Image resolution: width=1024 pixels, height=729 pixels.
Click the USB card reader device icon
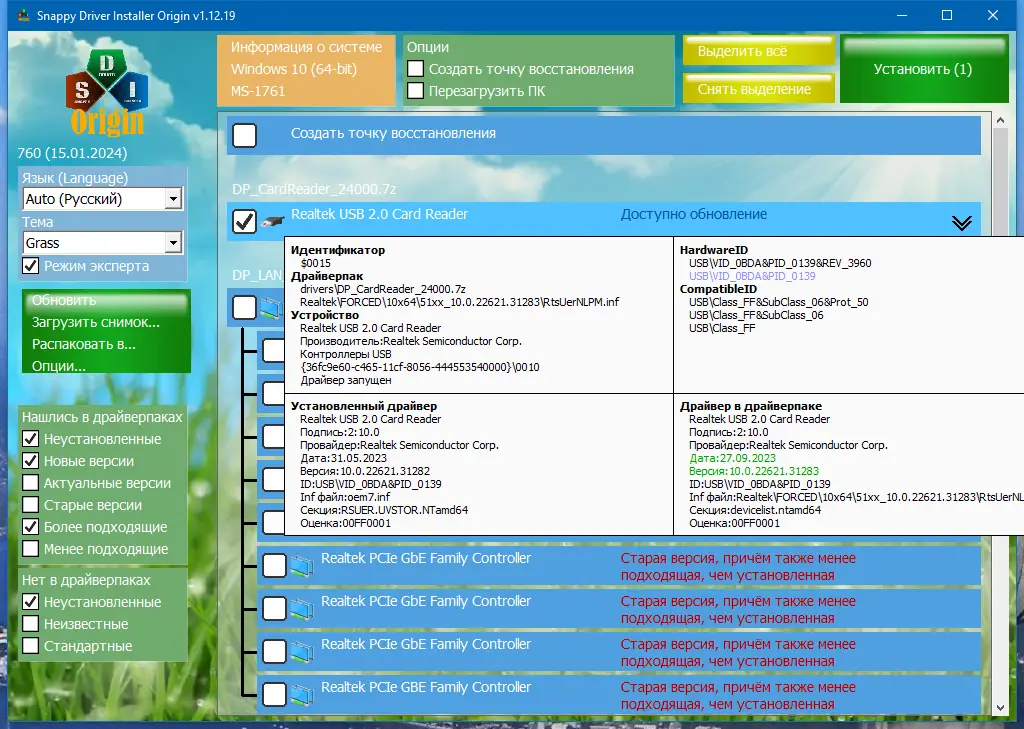pyautogui.click(x=272, y=221)
